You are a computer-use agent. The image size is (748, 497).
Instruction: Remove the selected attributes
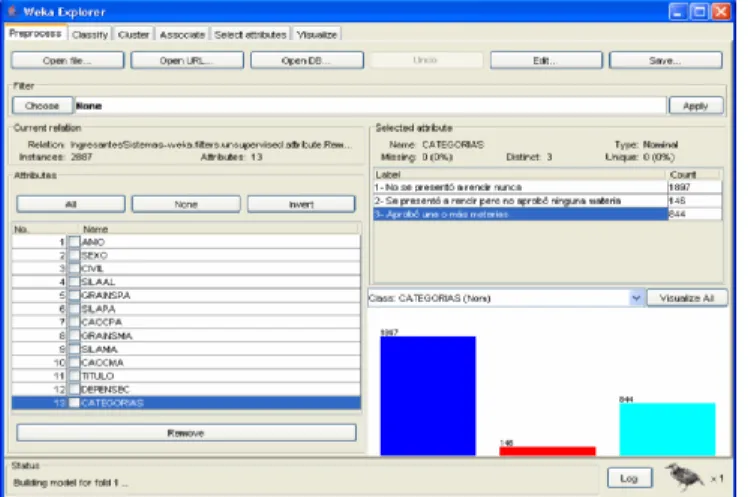pos(186,433)
